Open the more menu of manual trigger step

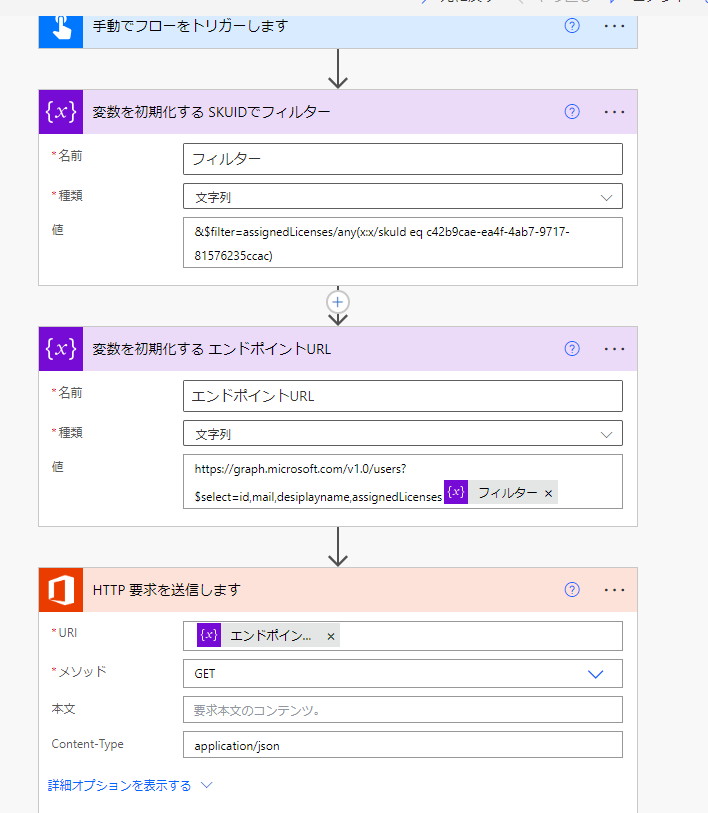click(614, 26)
